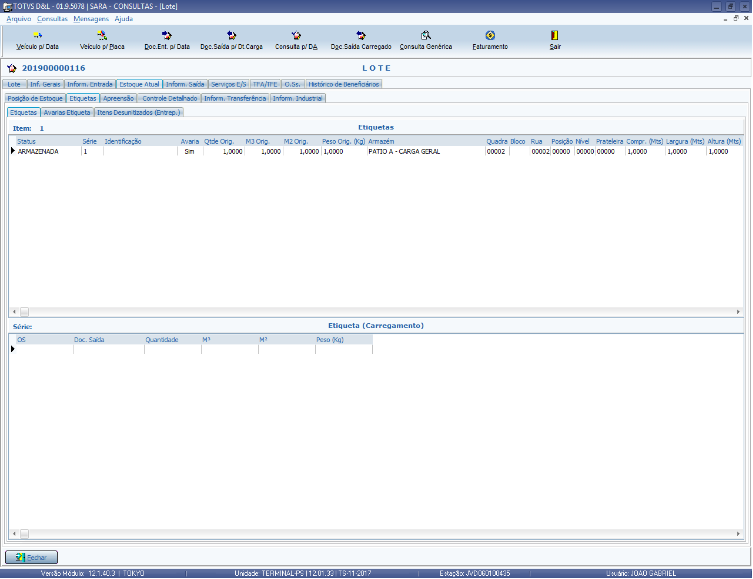Click the TOTVS app icon in title bar
This screenshot has height=579, width=753.
pyautogui.click(x=7, y=6)
